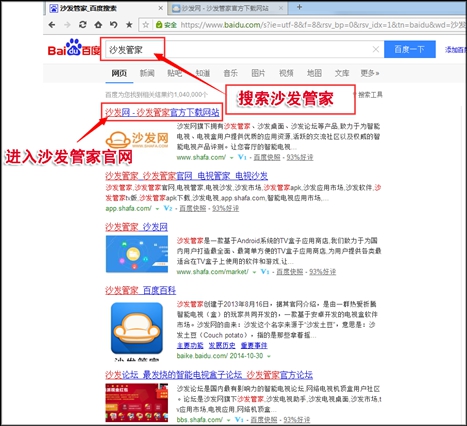467x426 pixels.
Task: Bookmark page with outline star icon
Action: tap(146, 25)
